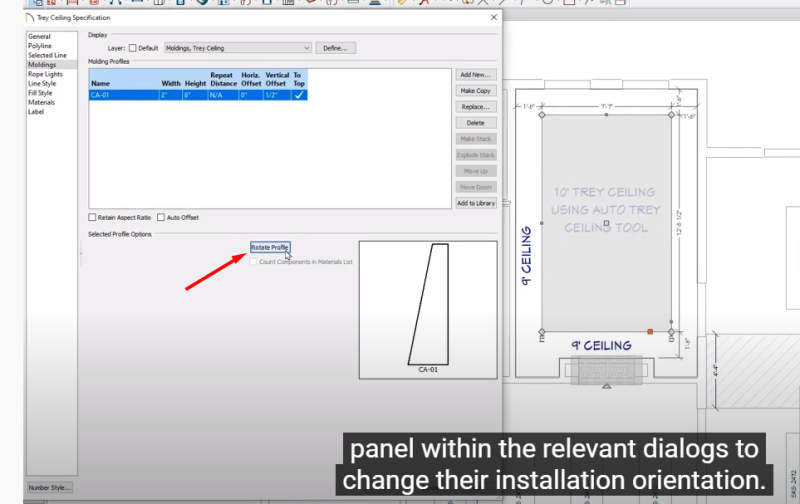Go to the Materials panel

point(42,102)
